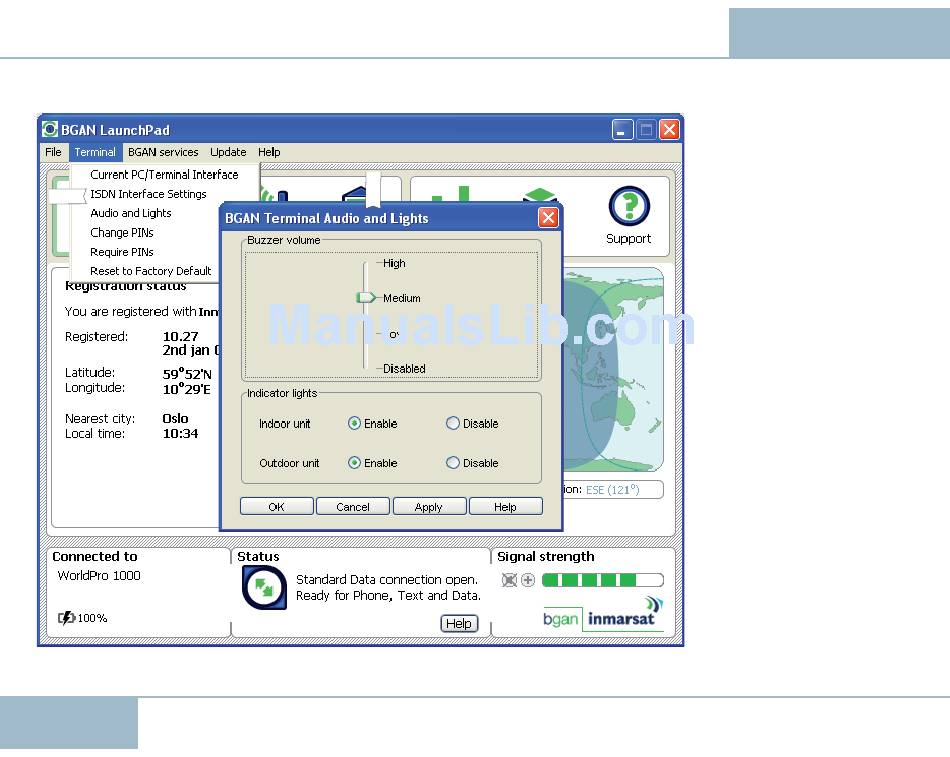This screenshot has width=950, height=757.
Task: Click the Help button in Status panel
Action: pyautogui.click(x=459, y=623)
